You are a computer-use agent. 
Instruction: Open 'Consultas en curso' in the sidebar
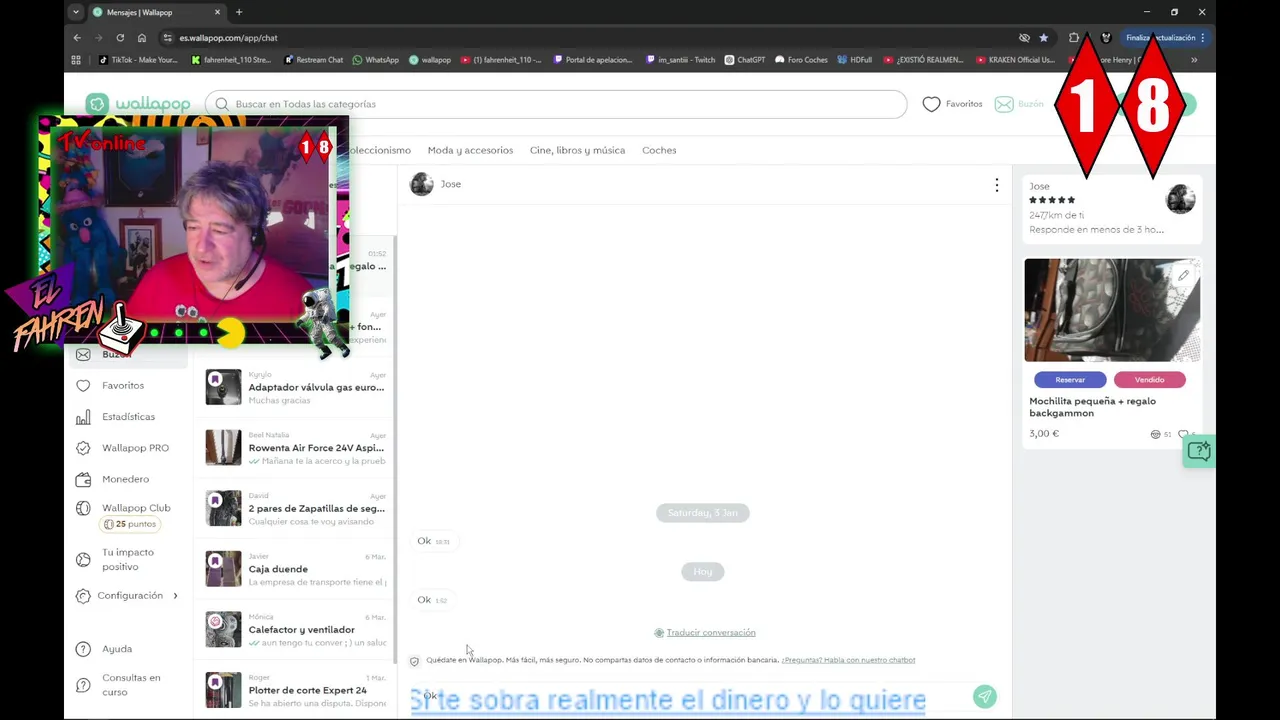click(x=131, y=684)
